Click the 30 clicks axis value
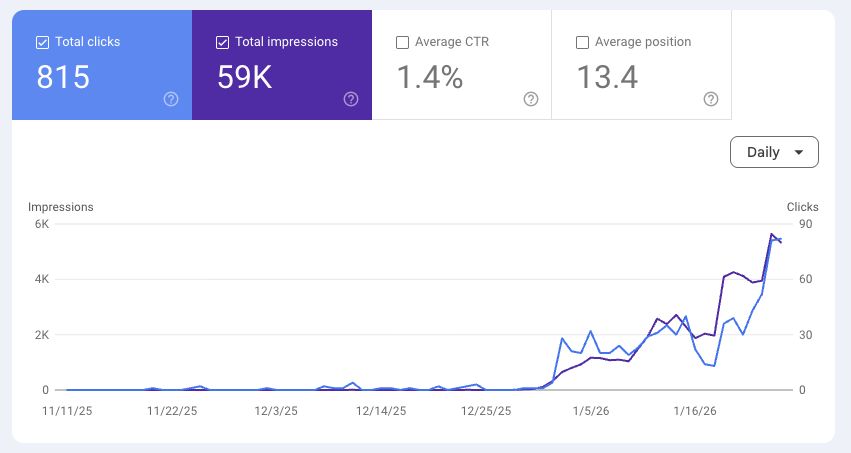The width and height of the screenshot is (851, 453). tap(806, 335)
